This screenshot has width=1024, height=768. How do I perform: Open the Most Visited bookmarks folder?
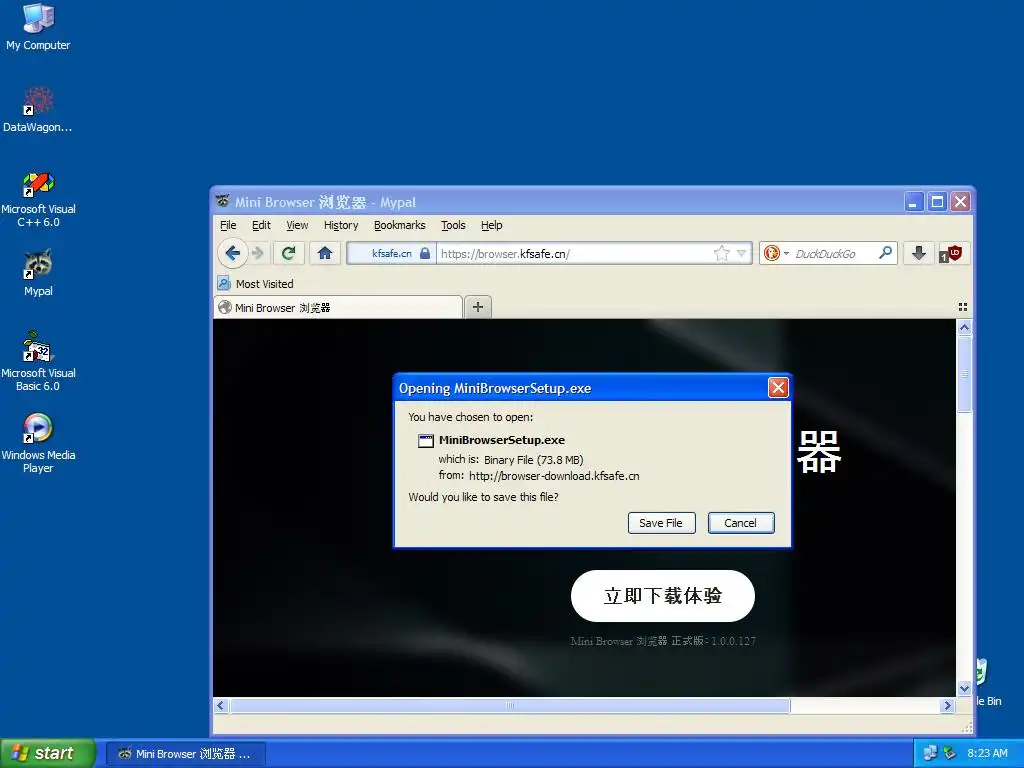(256, 284)
